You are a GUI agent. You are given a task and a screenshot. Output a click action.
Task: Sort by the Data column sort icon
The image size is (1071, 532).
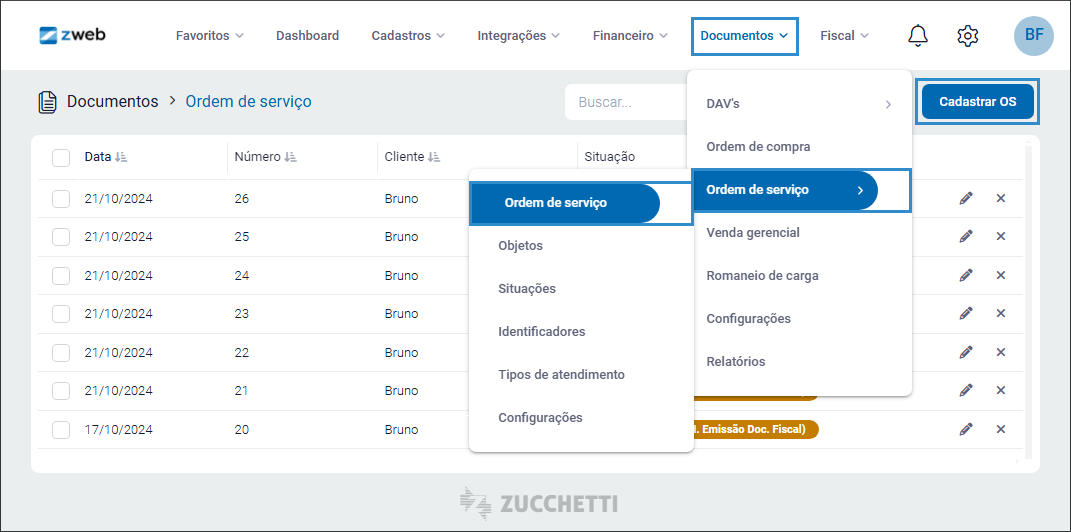[121, 157]
